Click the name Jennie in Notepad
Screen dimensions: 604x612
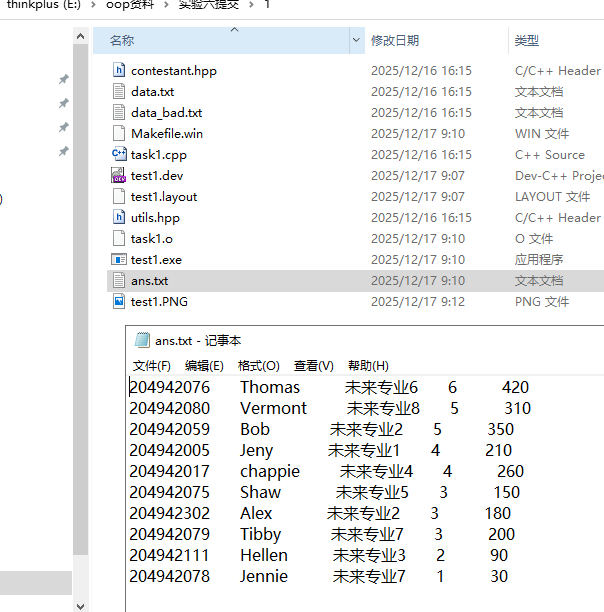[264, 576]
